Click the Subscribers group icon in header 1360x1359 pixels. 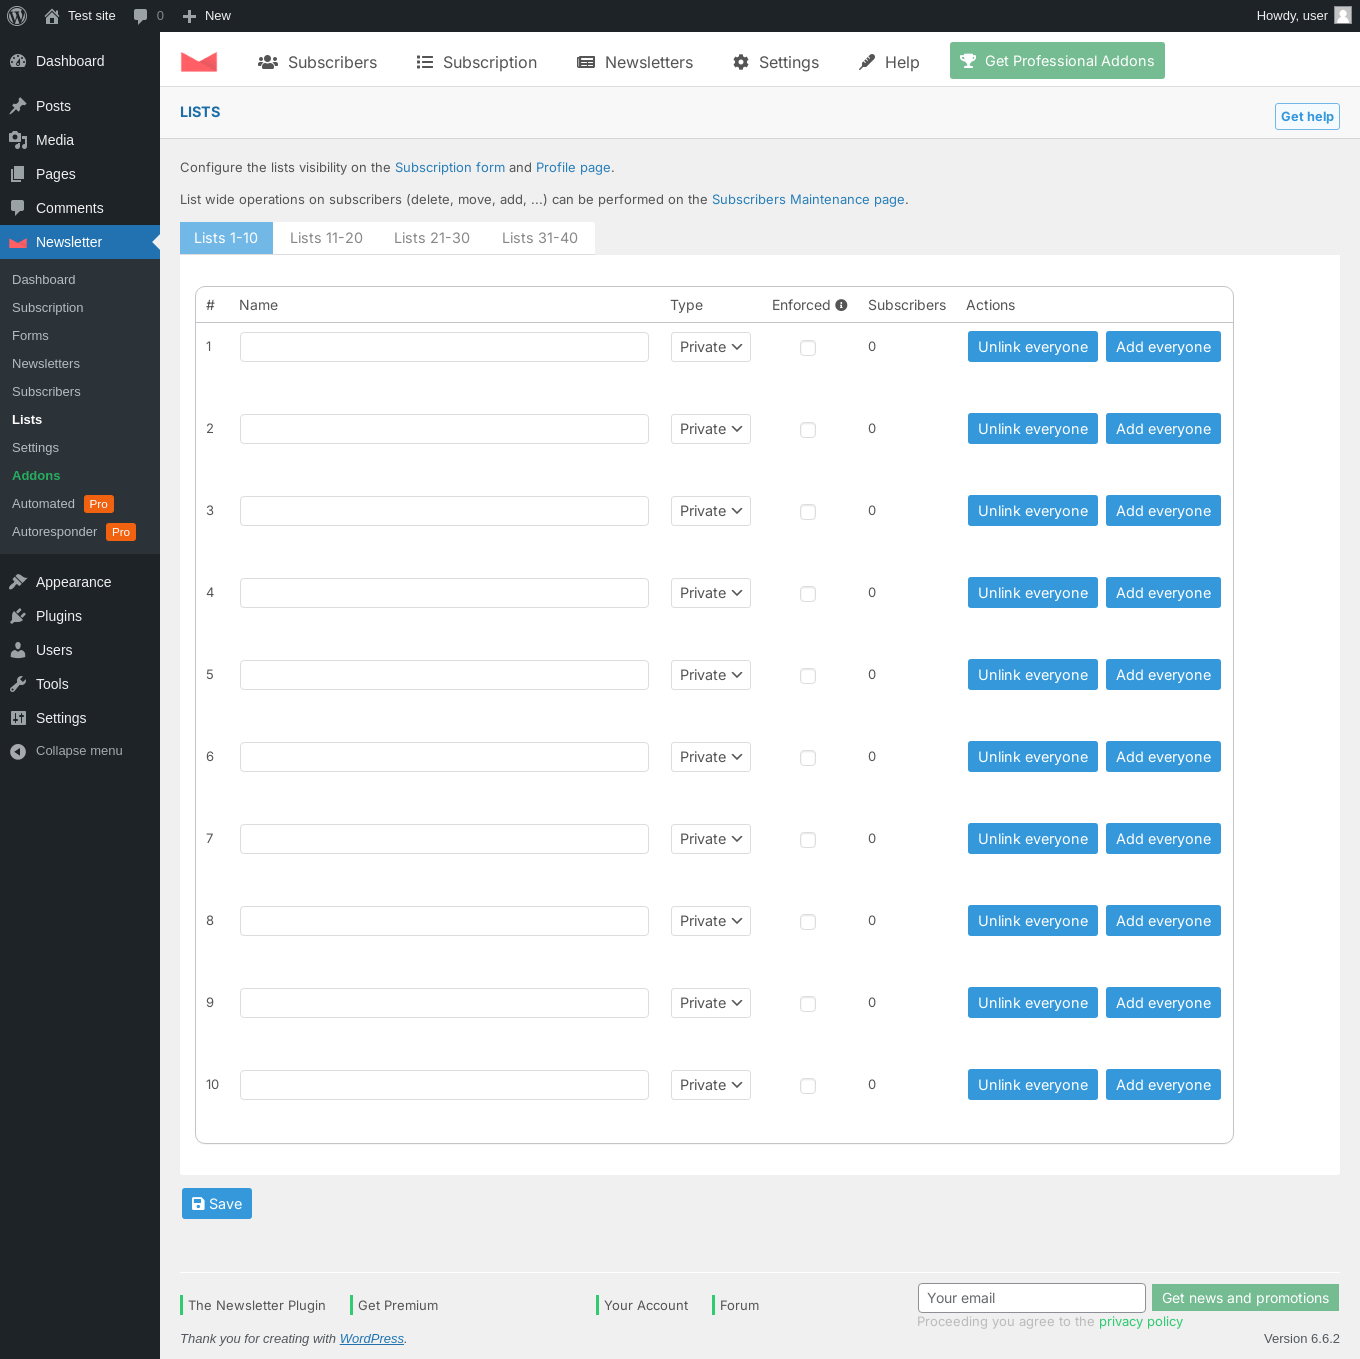(x=268, y=62)
